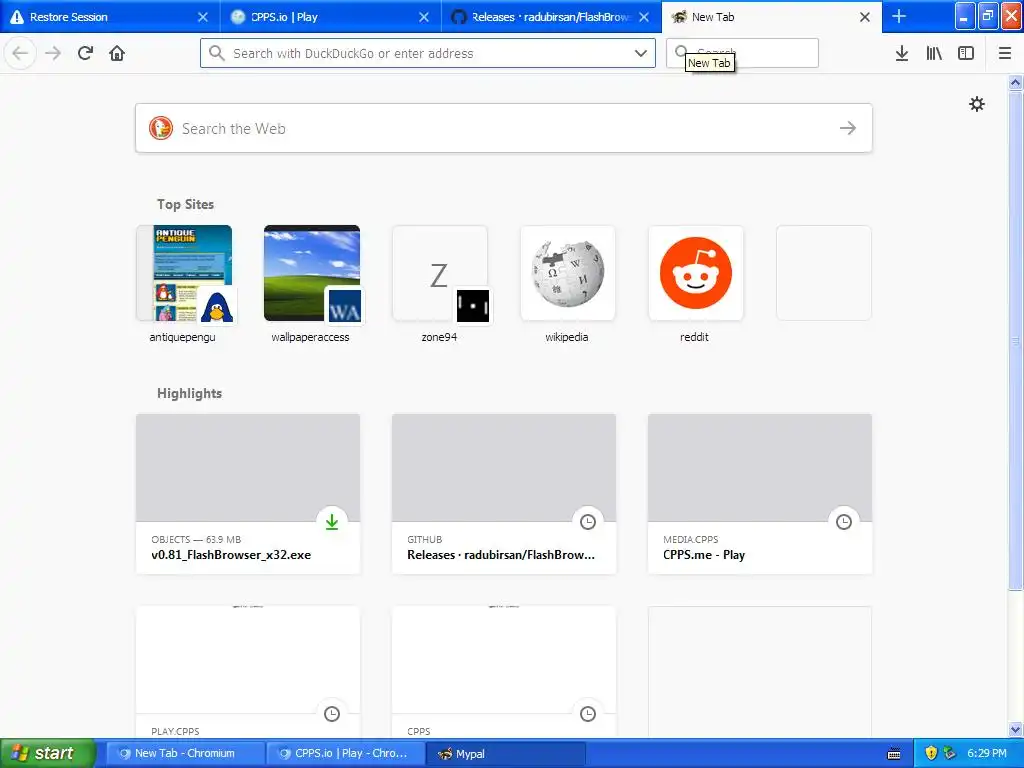Focus the DuckDuckGo address bar
1024x768 pixels.
click(428, 53)
